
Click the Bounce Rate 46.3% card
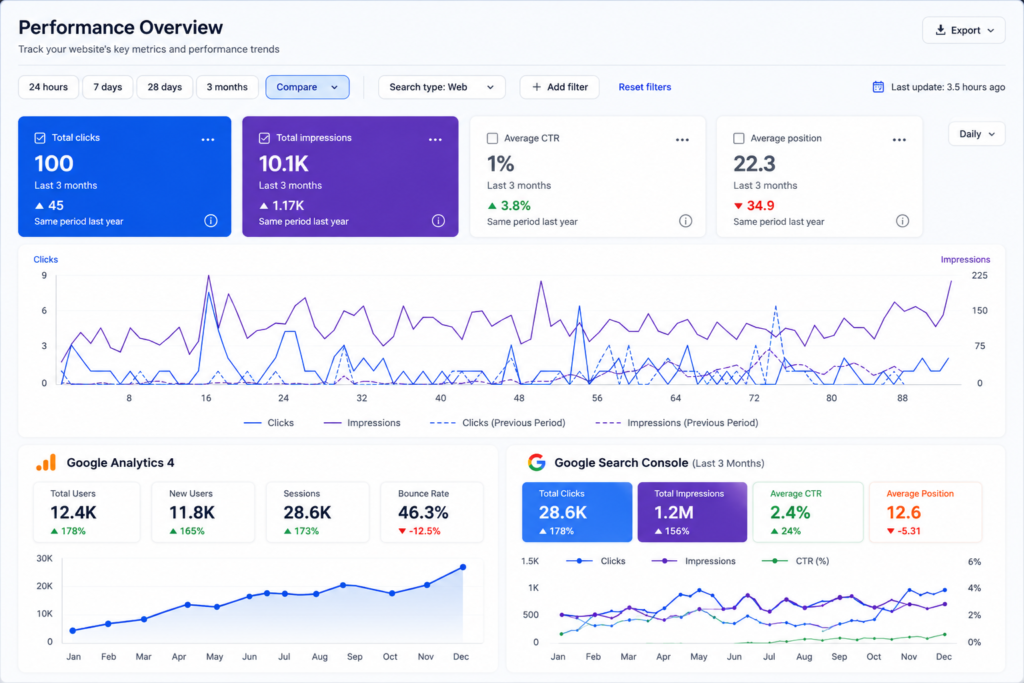(432, 513)
